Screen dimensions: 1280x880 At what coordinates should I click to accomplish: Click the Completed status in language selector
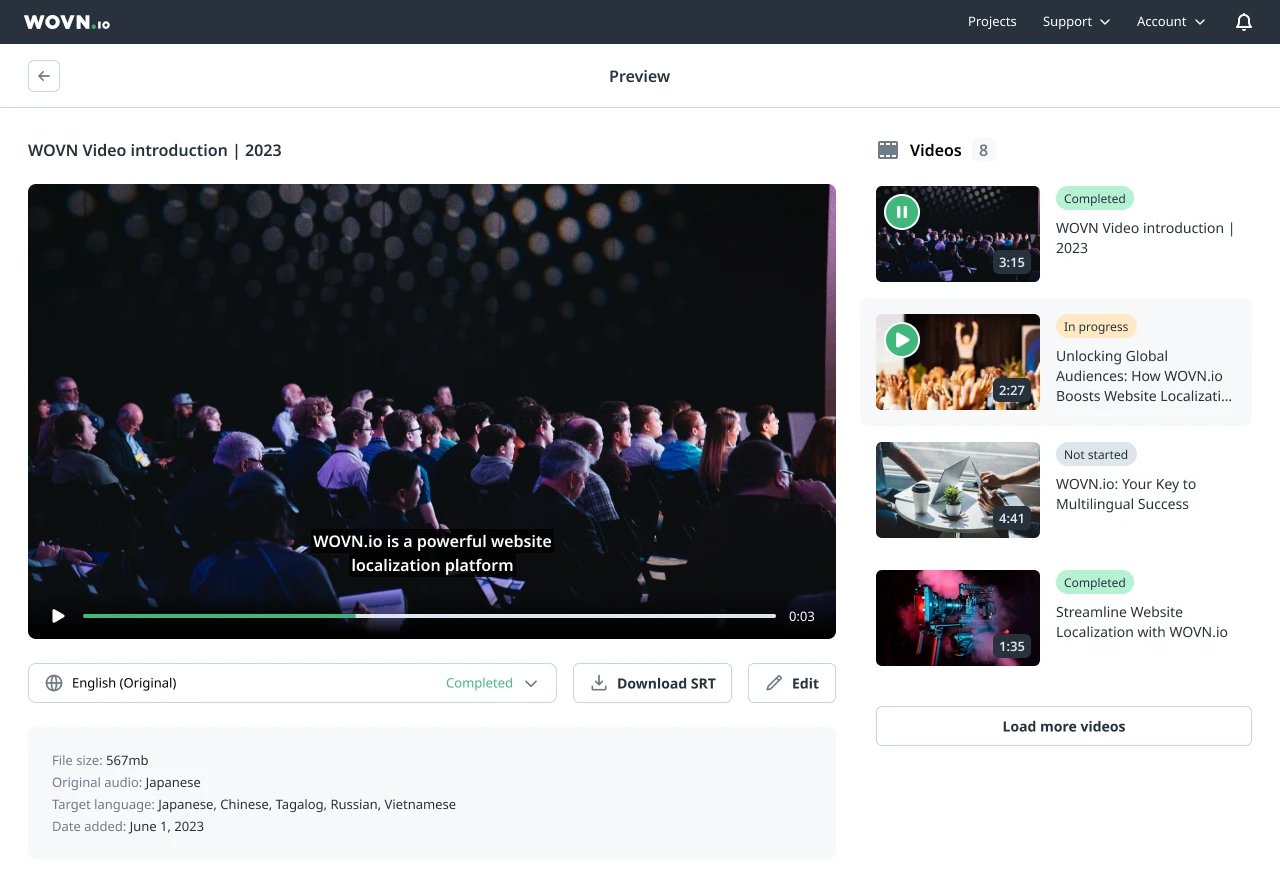[x=479, y=683]
